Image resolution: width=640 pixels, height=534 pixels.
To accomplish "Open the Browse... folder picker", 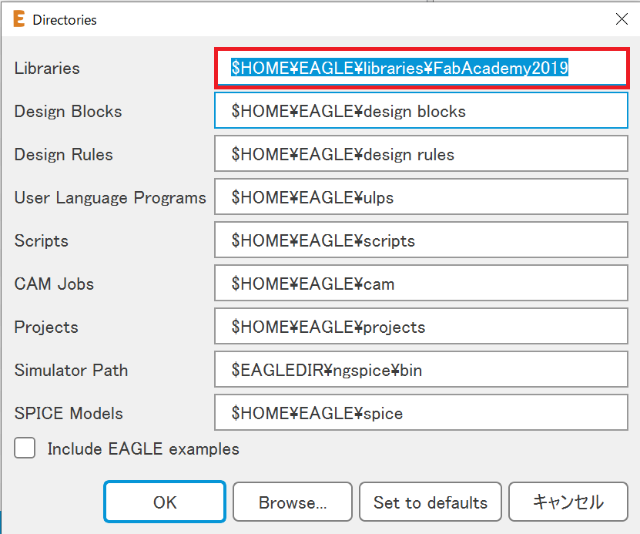I will point(292,502).
